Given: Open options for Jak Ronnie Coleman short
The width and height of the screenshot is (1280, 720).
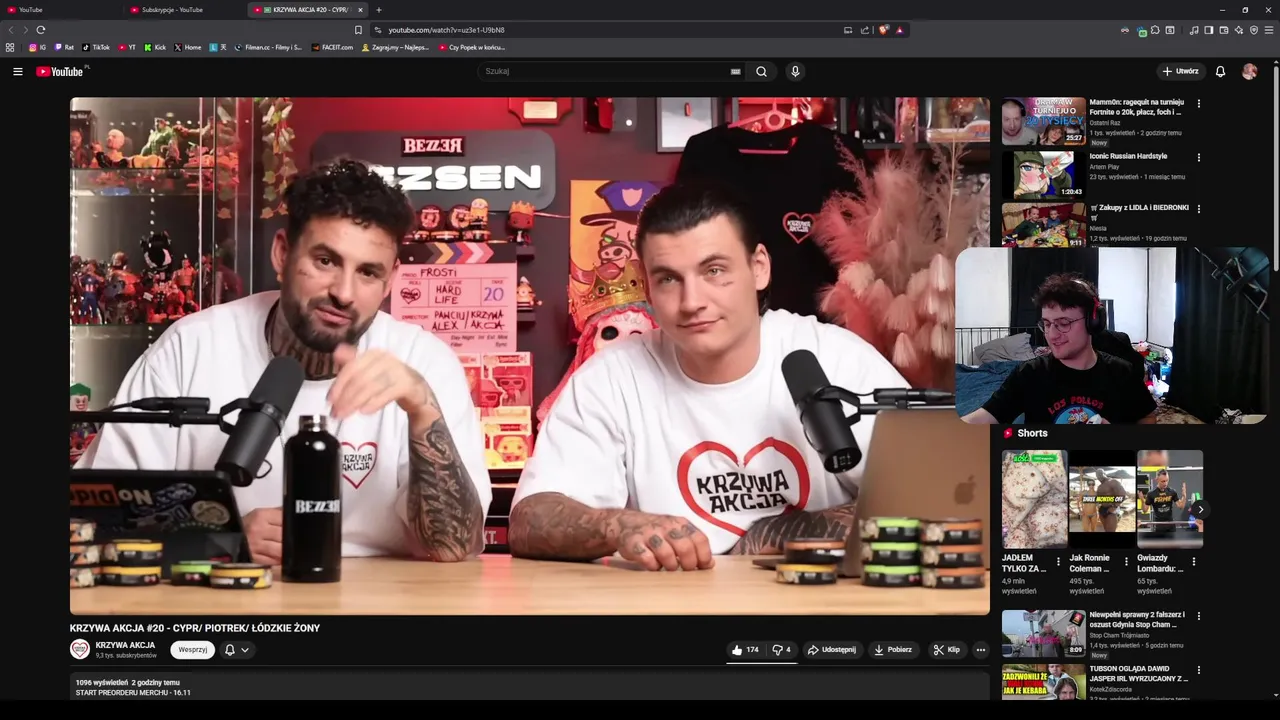Looking at the screenshot, I should click(1126, 562).
